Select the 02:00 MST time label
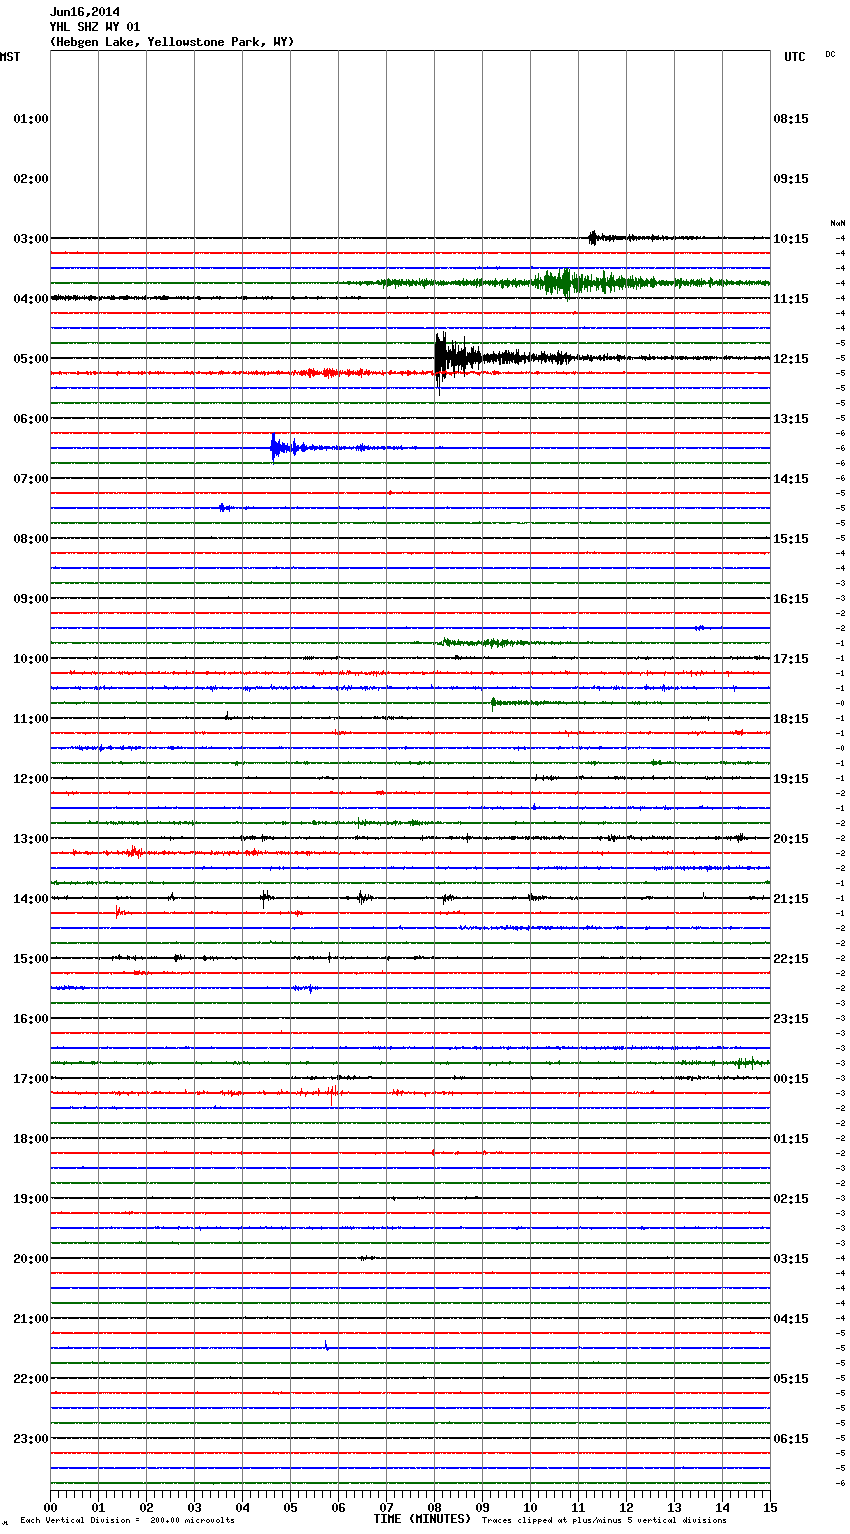The width and height of the screenshot is (850, 1534). pos(31,179)
